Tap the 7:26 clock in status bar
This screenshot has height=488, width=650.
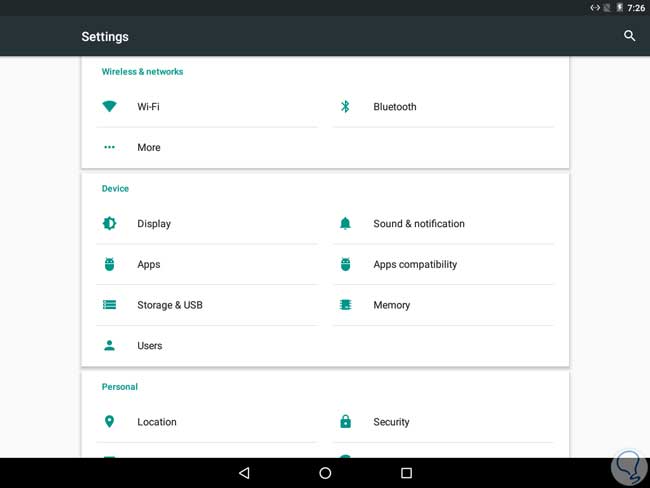[636, 8]
